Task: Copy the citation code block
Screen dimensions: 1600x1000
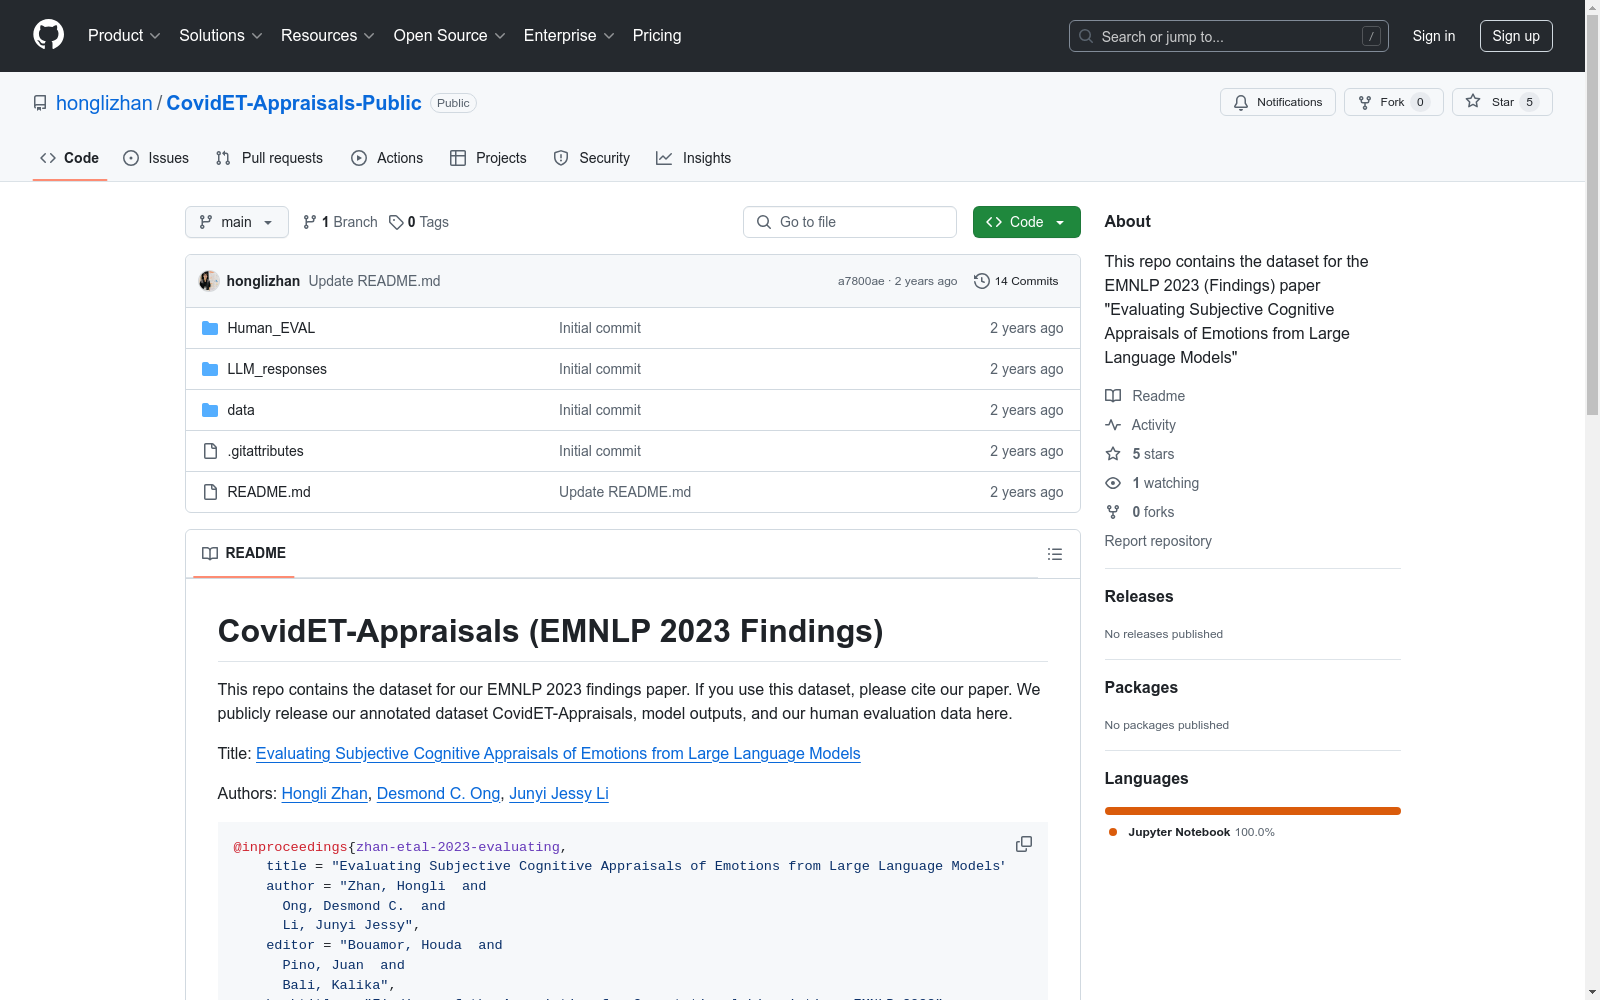Action: pyautogui.click(x=1024, y=844)
